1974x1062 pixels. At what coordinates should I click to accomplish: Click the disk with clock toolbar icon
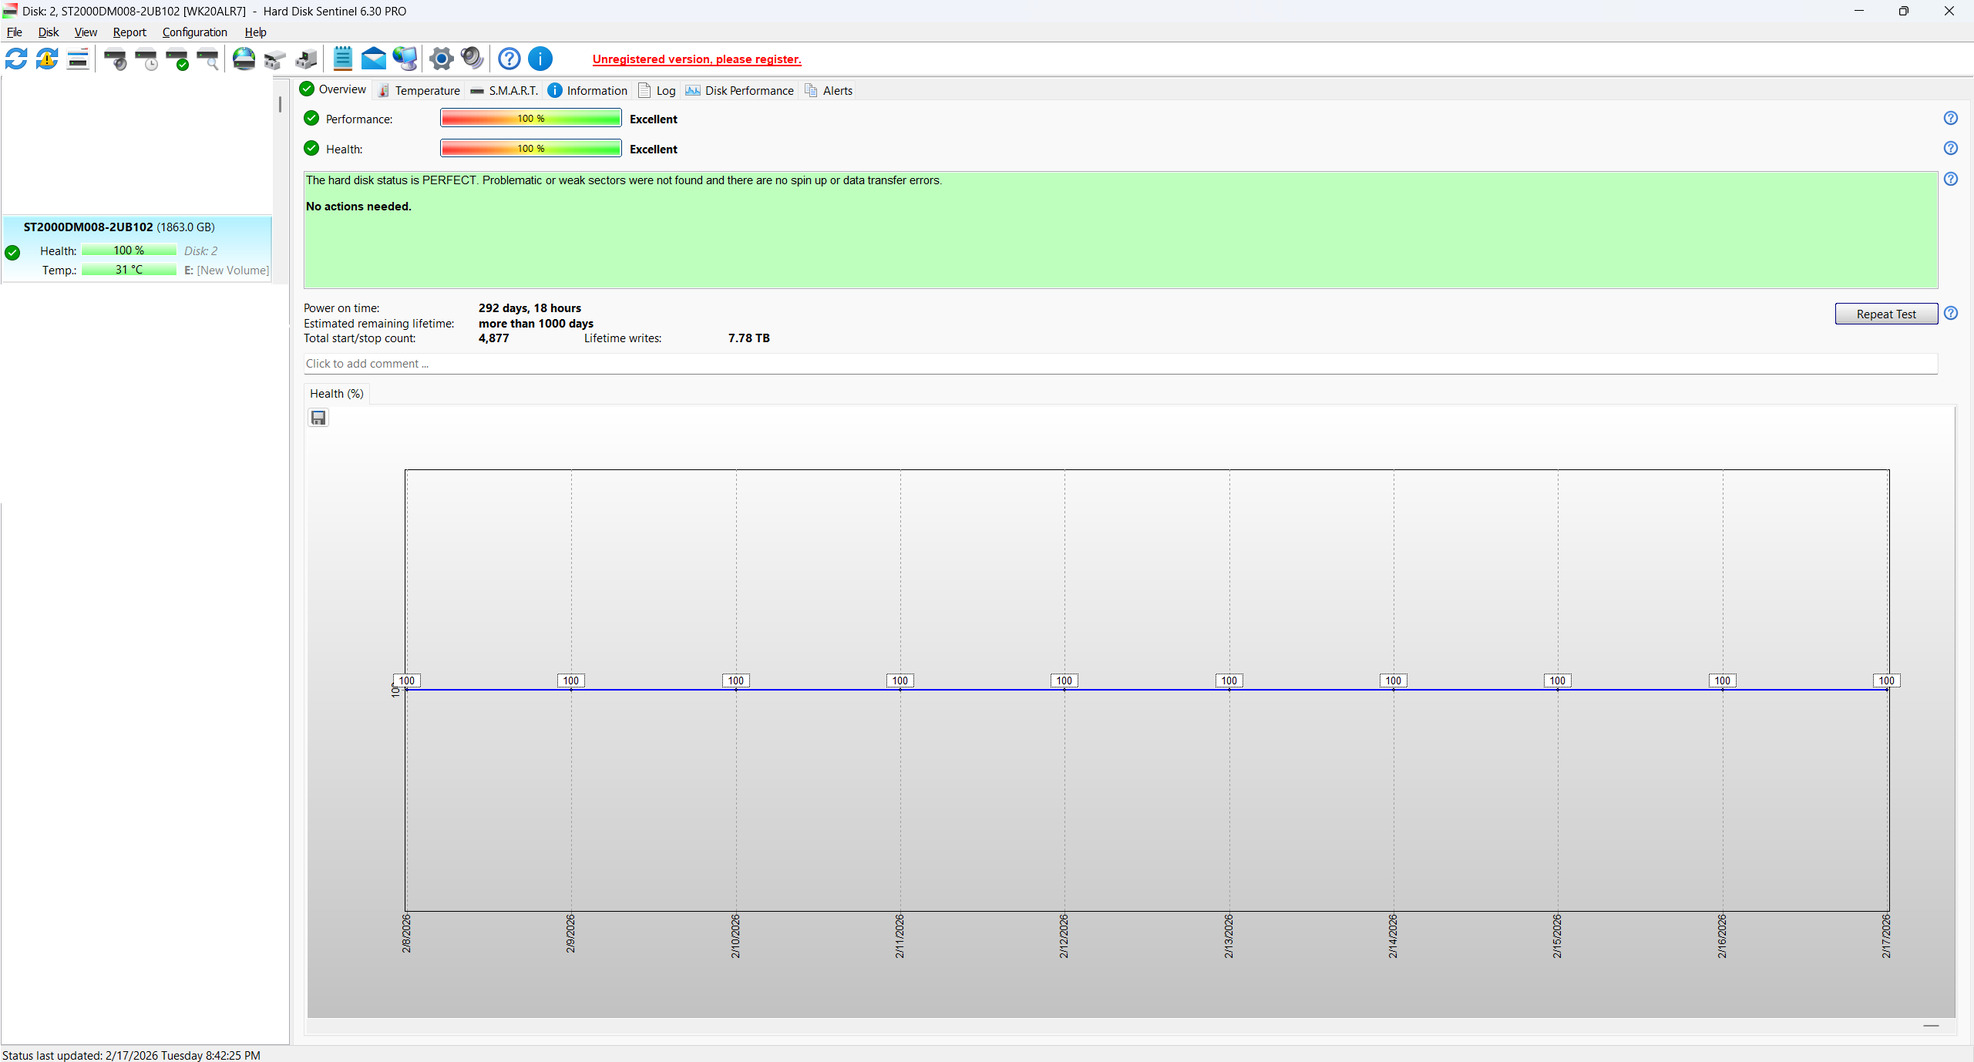point(147,59)
